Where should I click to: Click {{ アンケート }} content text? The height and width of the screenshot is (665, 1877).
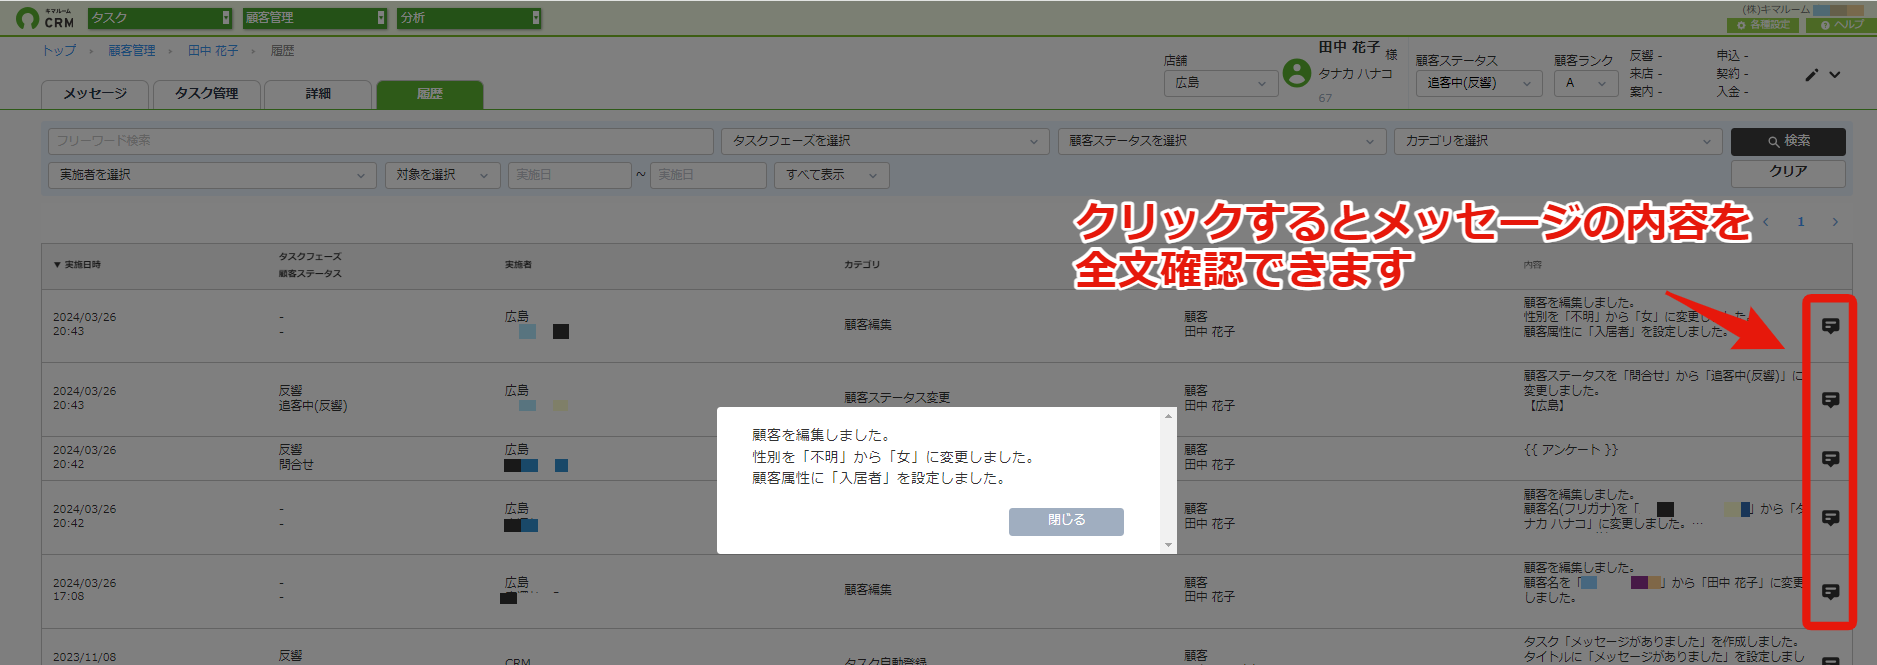(x=1570, y=450)
